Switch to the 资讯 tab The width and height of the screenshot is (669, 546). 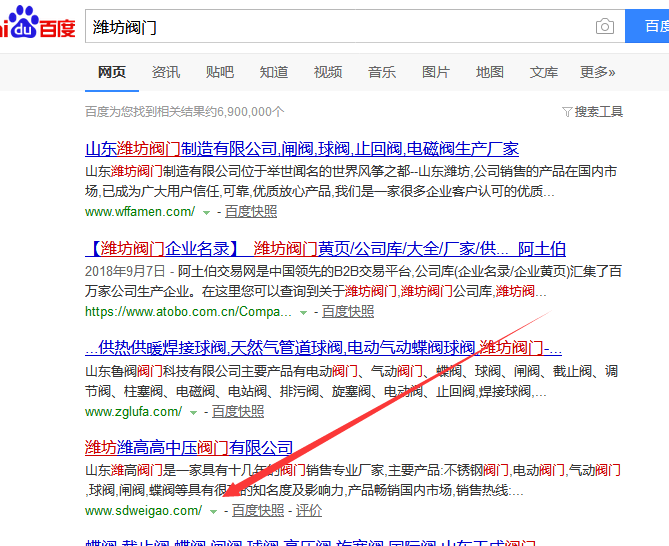166,72
